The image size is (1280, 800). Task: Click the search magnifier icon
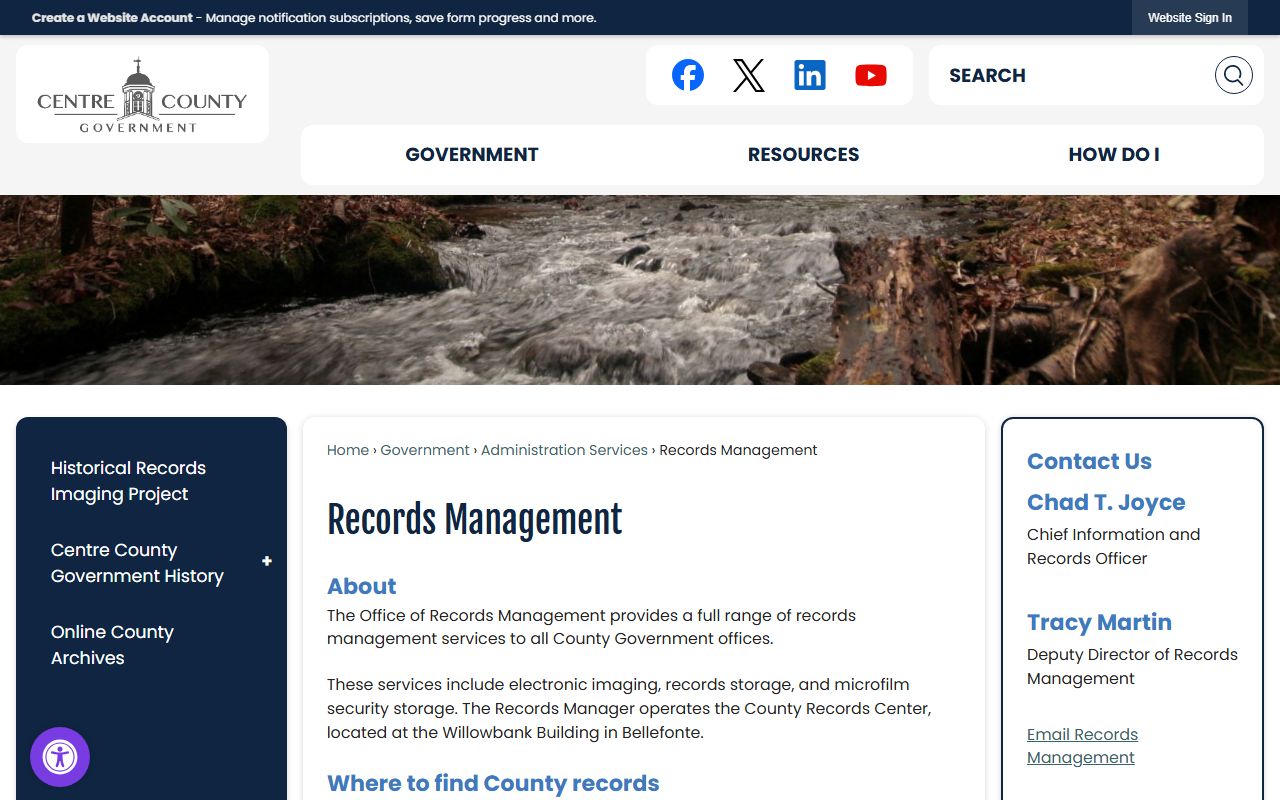click(x=1234, y=75)
